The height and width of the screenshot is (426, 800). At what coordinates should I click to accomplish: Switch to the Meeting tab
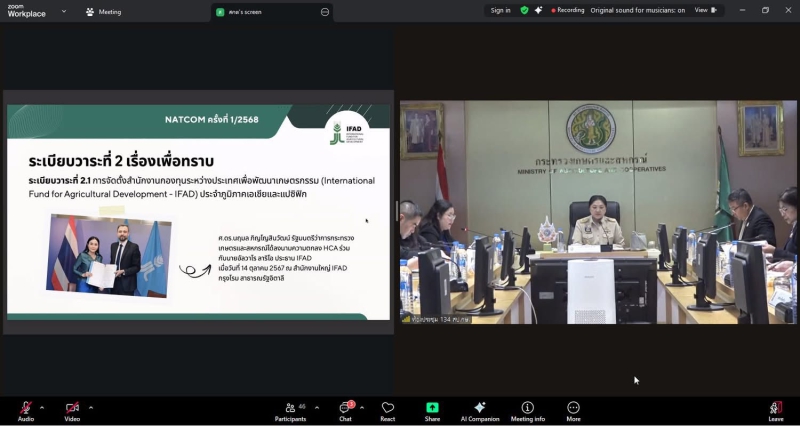[x=104, y=12]
